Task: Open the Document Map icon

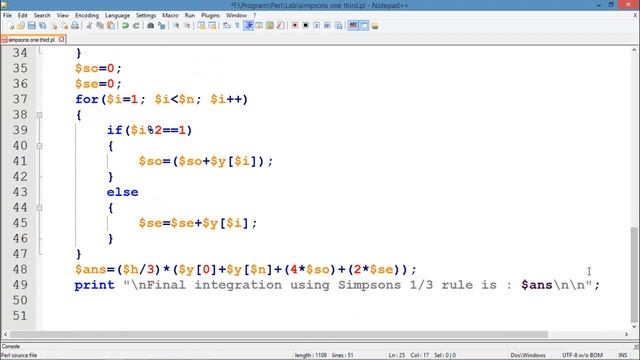Action: click(270, 26)
